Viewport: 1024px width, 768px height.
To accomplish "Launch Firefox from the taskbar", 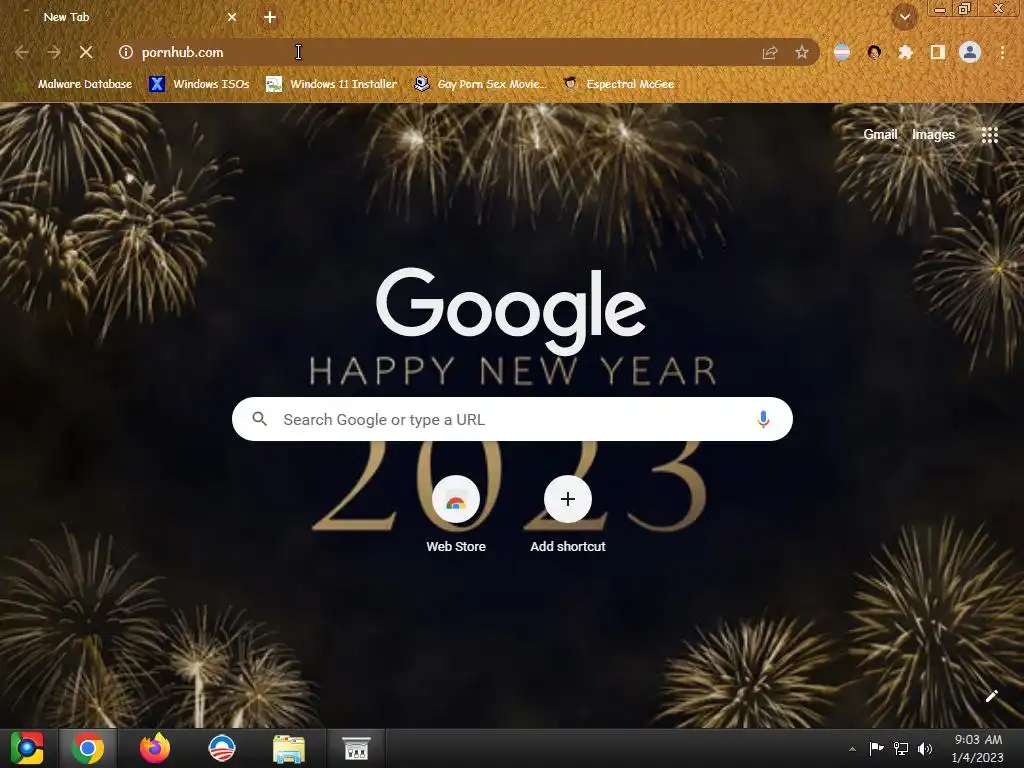I will (x=155, y=748).
